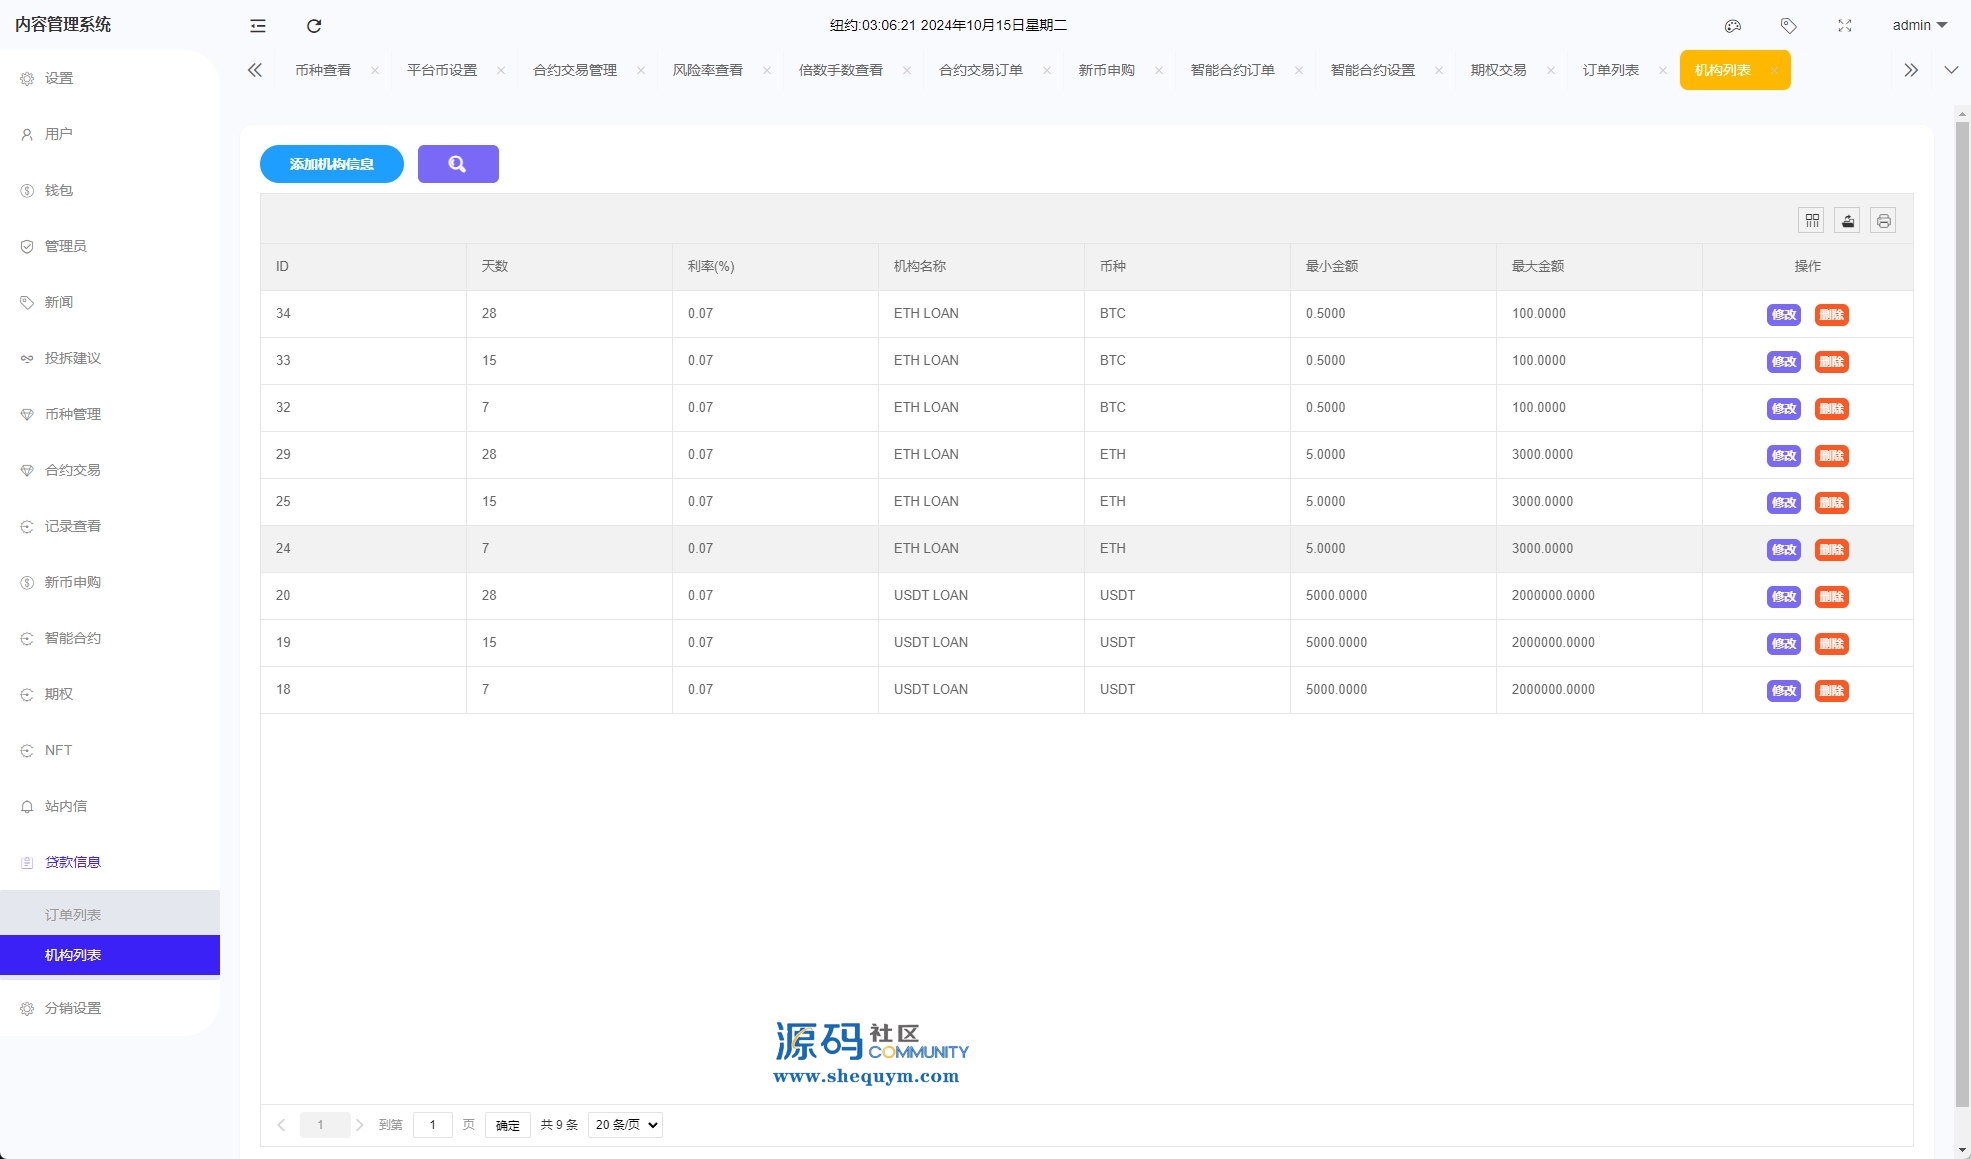The image size is (1971, 1159).
Task: Toggle fullscreen mode icon
Action: pos(1845,26)
